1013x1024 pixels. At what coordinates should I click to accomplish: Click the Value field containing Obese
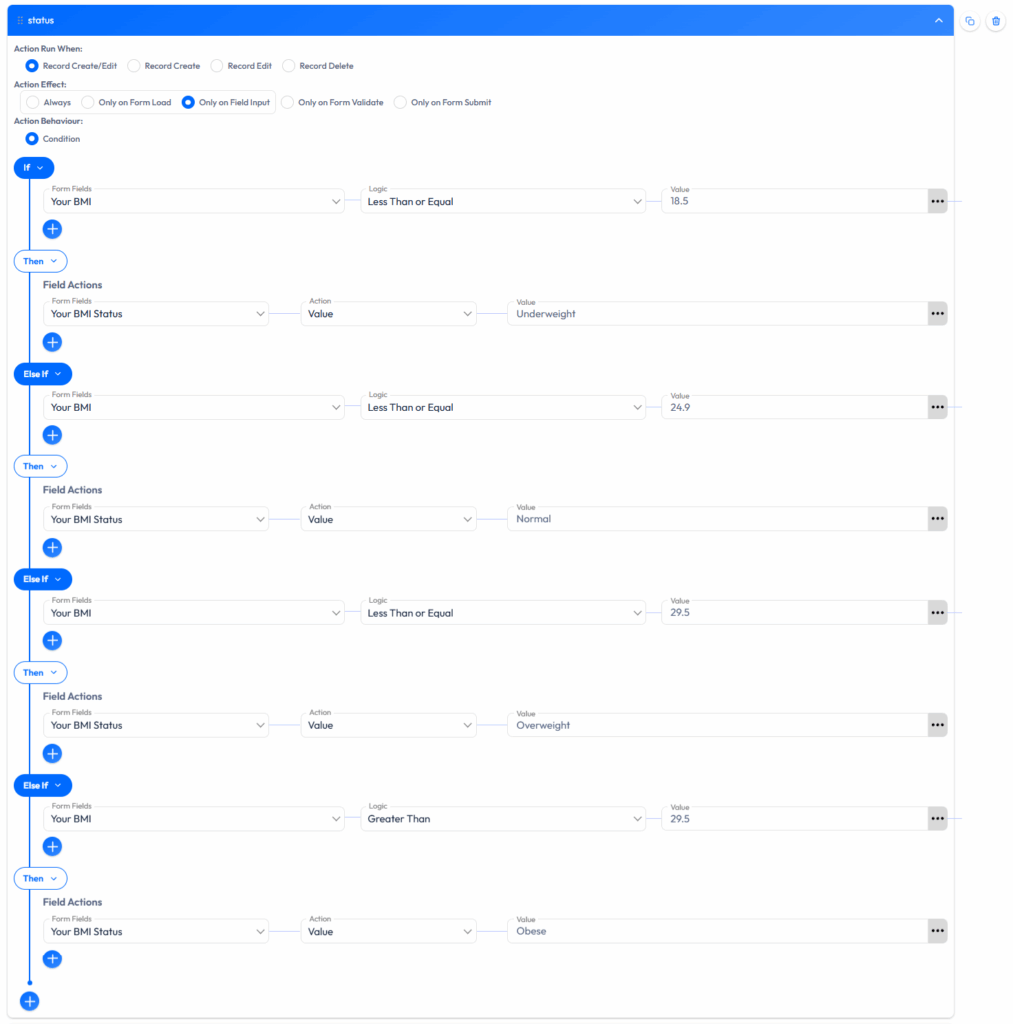pos(716,932)
